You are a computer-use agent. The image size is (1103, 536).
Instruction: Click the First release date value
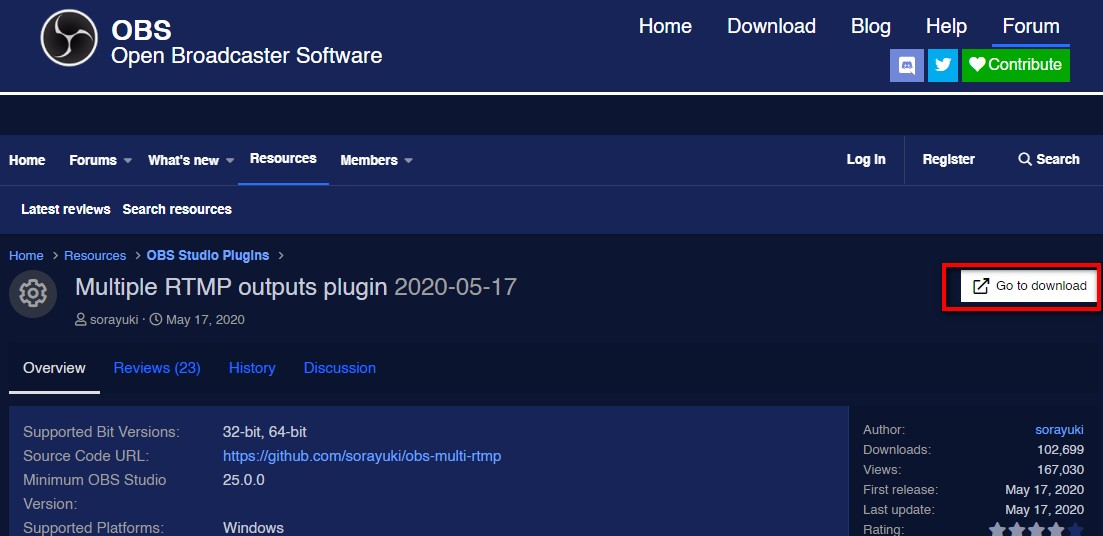coord(1045,490)
